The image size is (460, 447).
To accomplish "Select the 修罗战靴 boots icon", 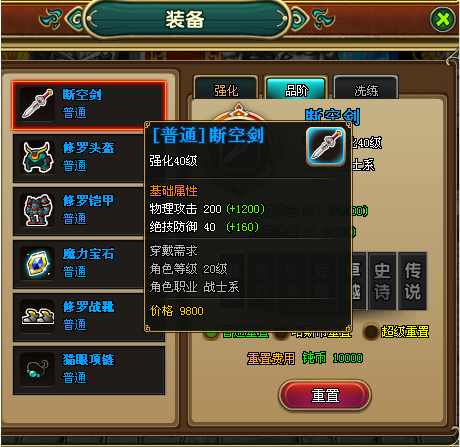I will click(37, 317).
